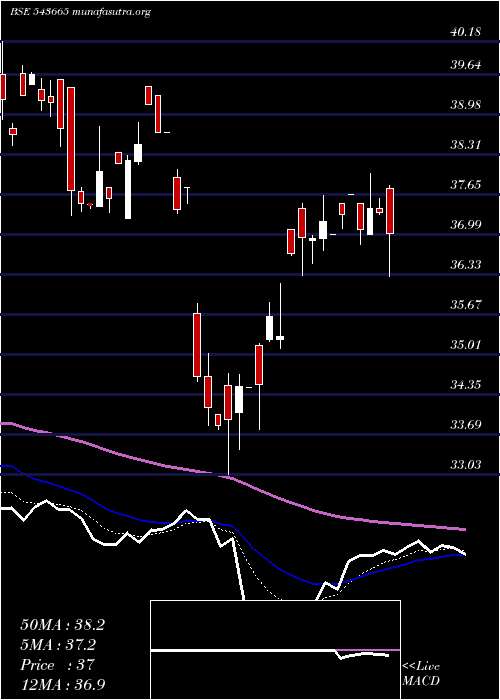Click the 38.98 price axis label
Screen dimensions: 500x700
[466, 105]
